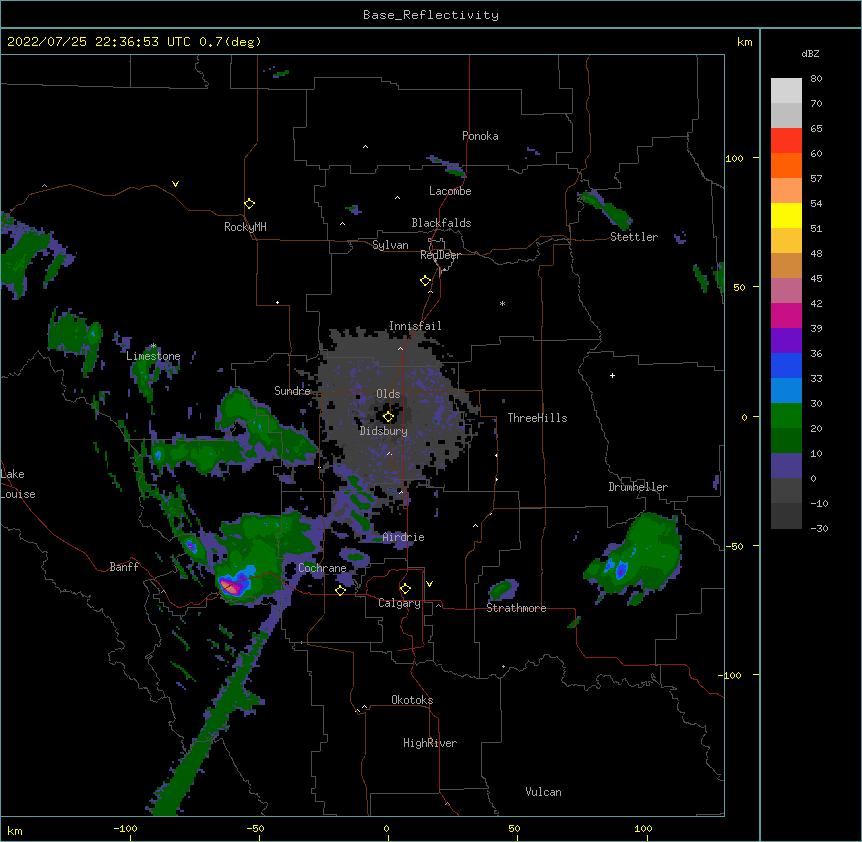Click the orange 60-57 dBZ legend swatch
The image size is (862, 842).
pyautogui.click(x=786, y=165)
